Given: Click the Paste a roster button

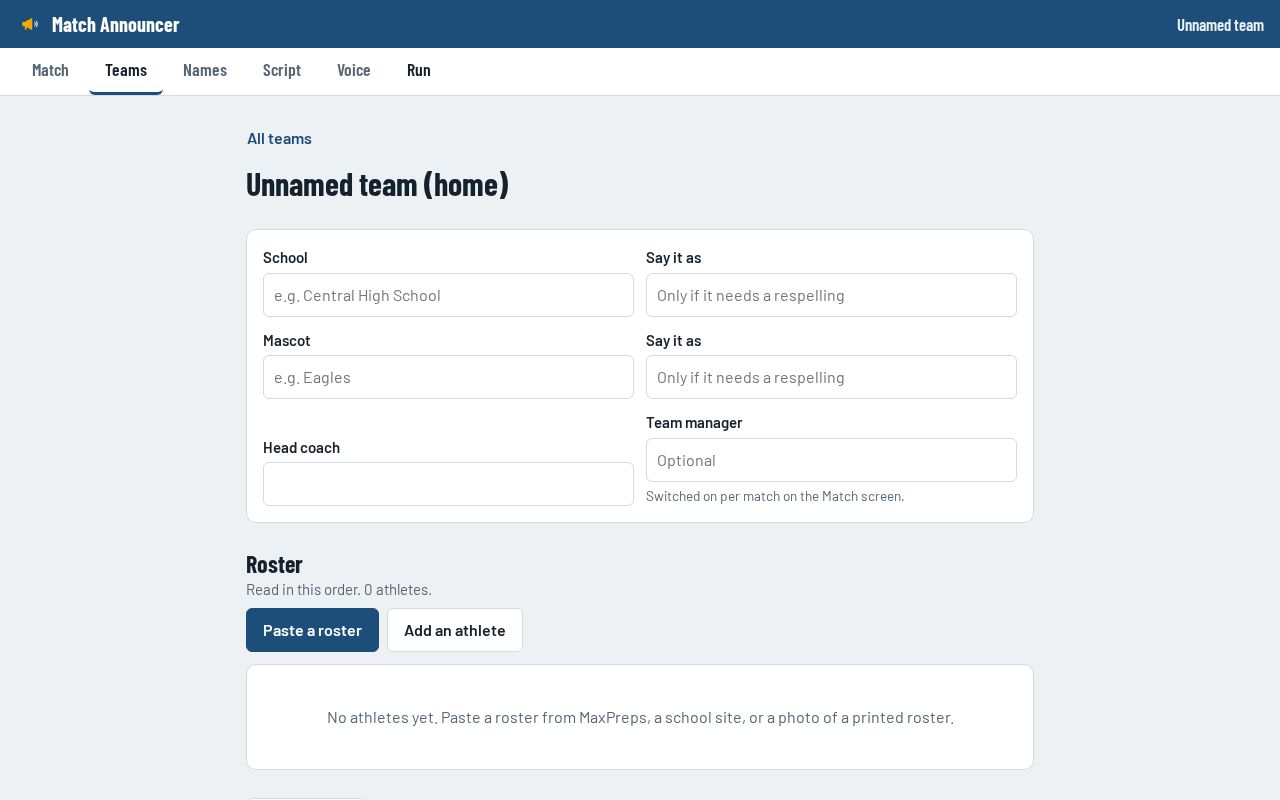Looking at the screenshot, I should (x=312, y=630).
